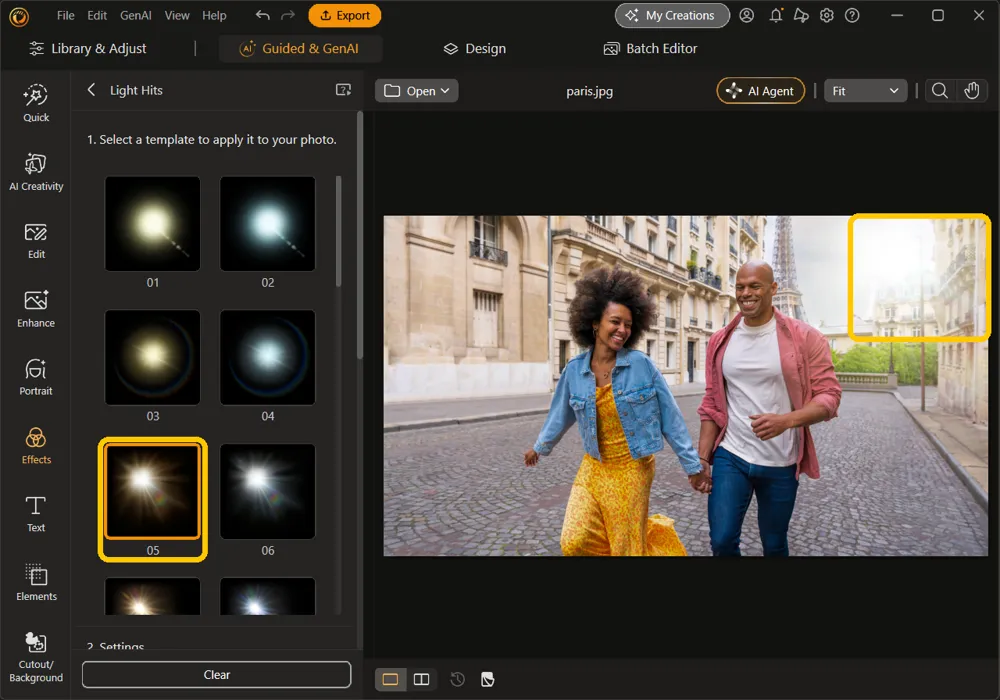The height and width of the screenshot is (700, 1000).
Task: Open the Elements sidebar panel
Action: coord(36,582)
